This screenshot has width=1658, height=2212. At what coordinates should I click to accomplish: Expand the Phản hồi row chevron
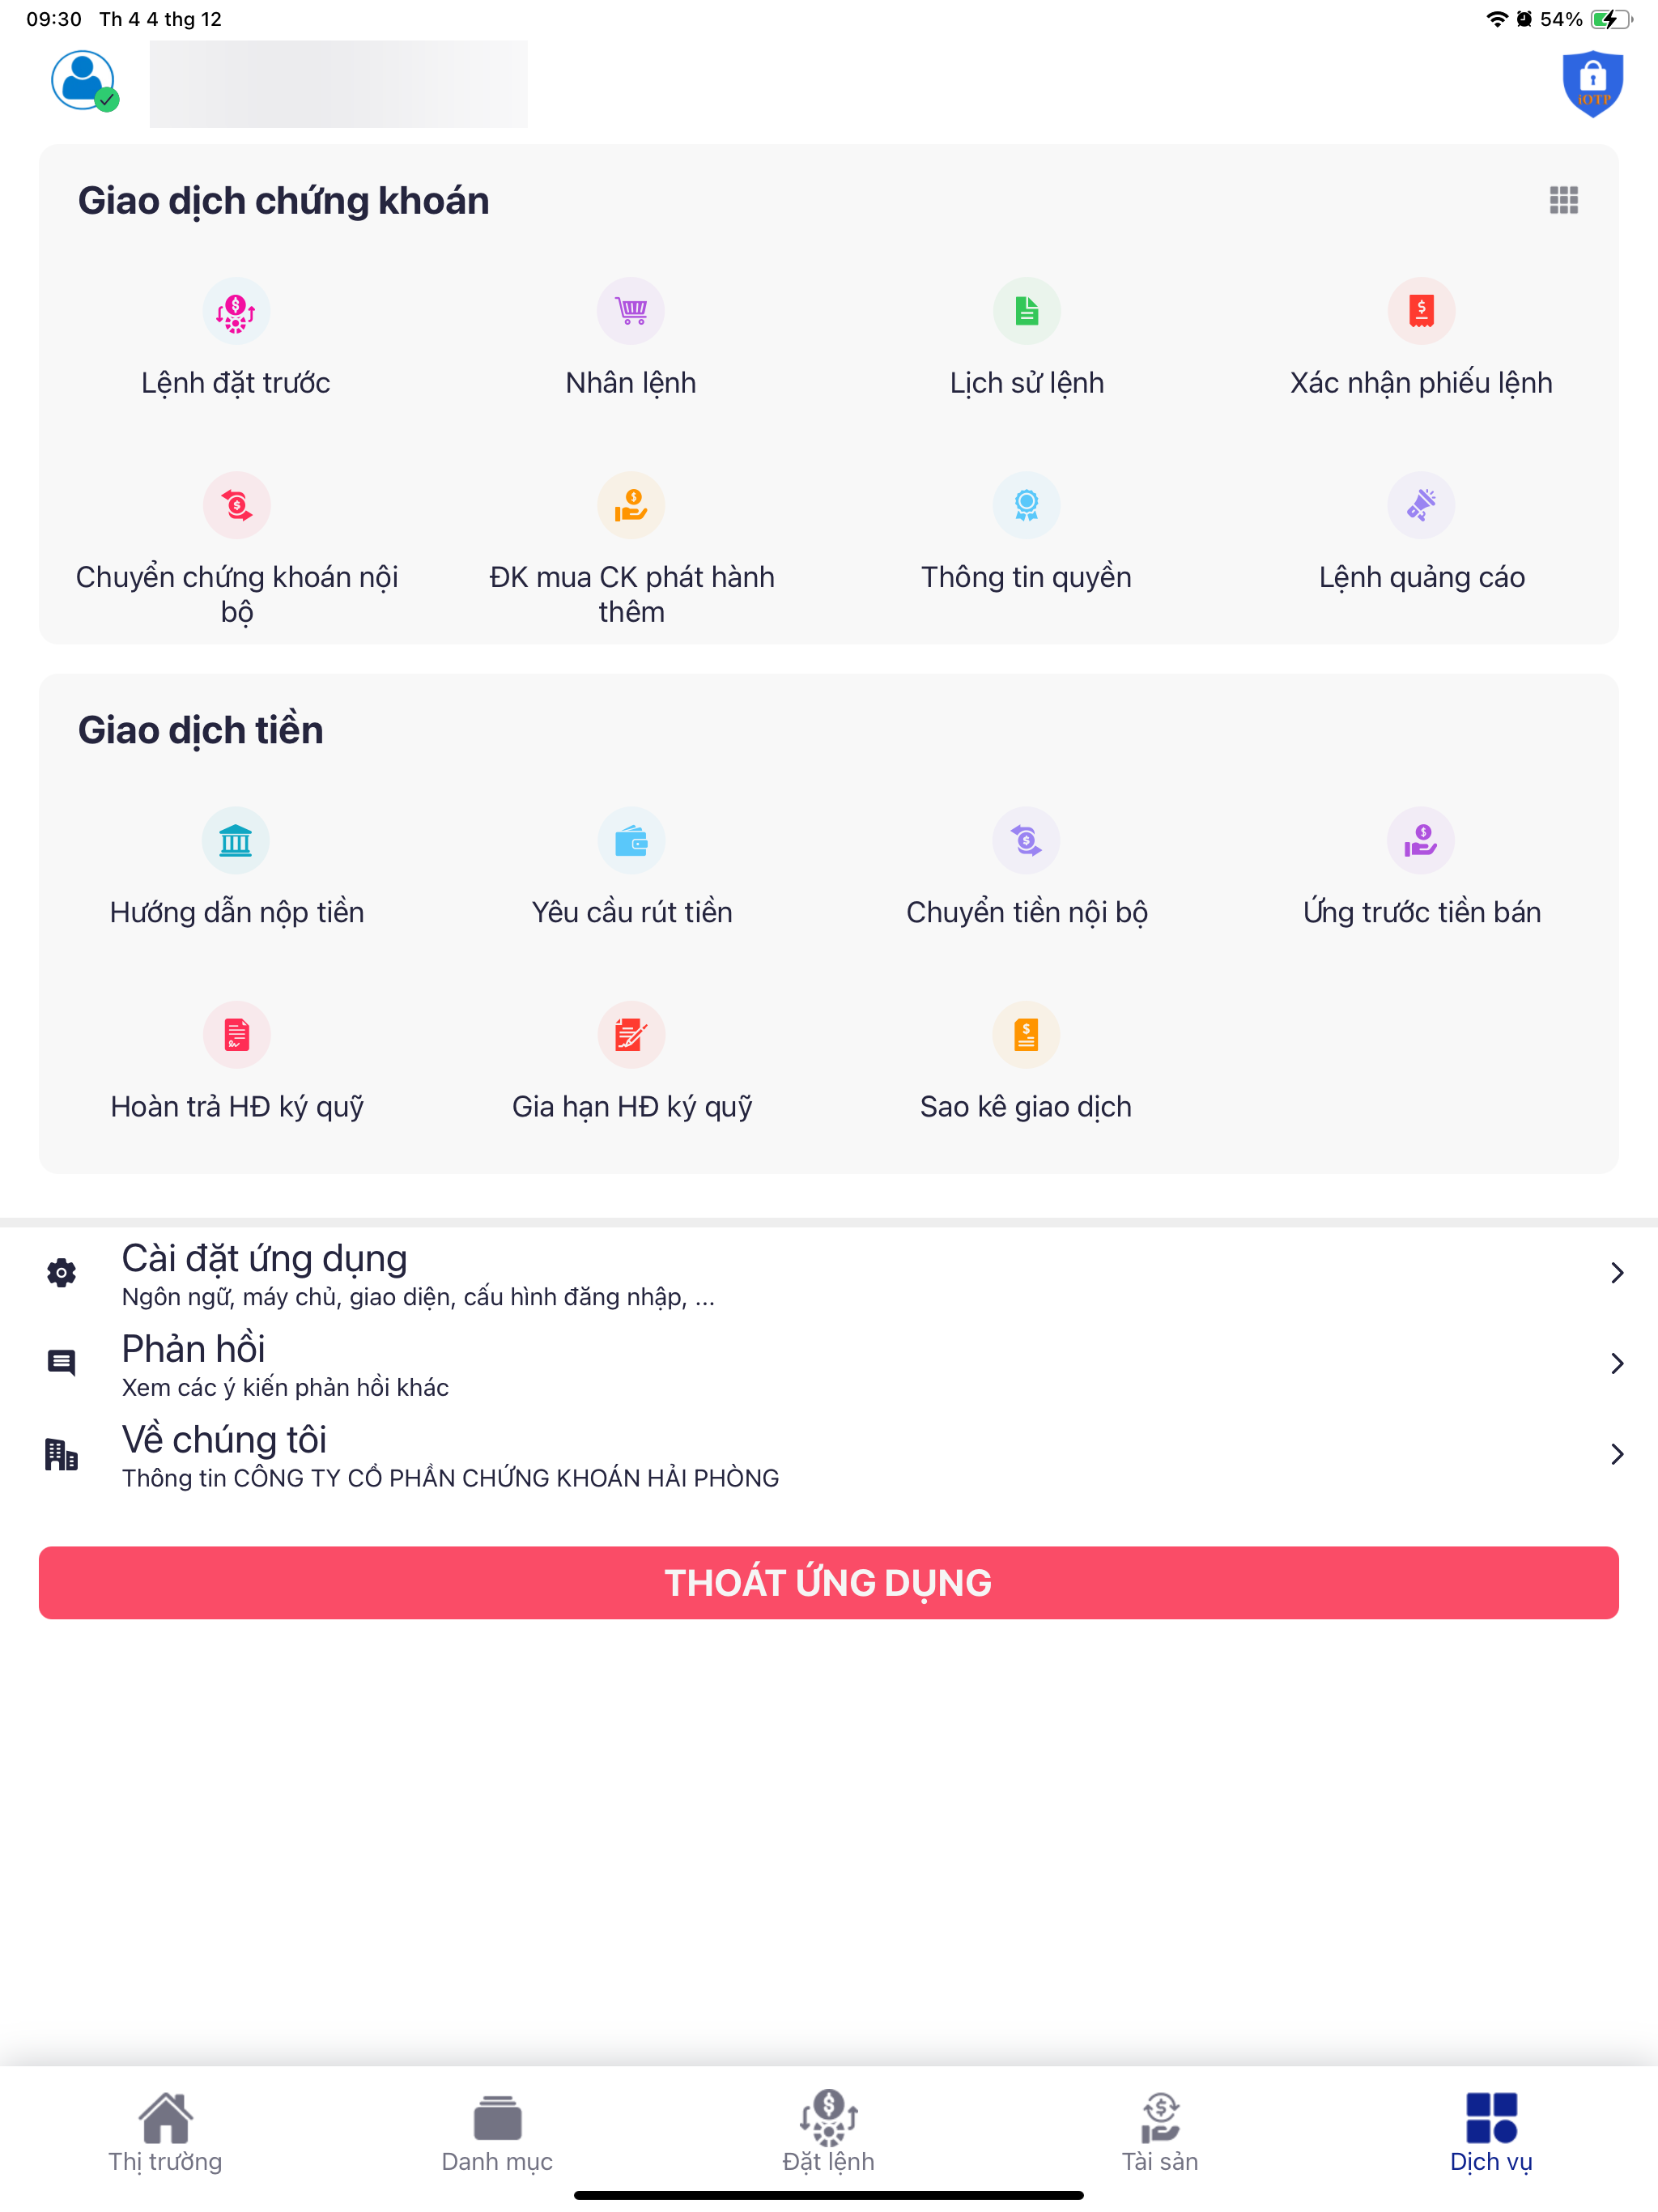pos(1617,1363)
